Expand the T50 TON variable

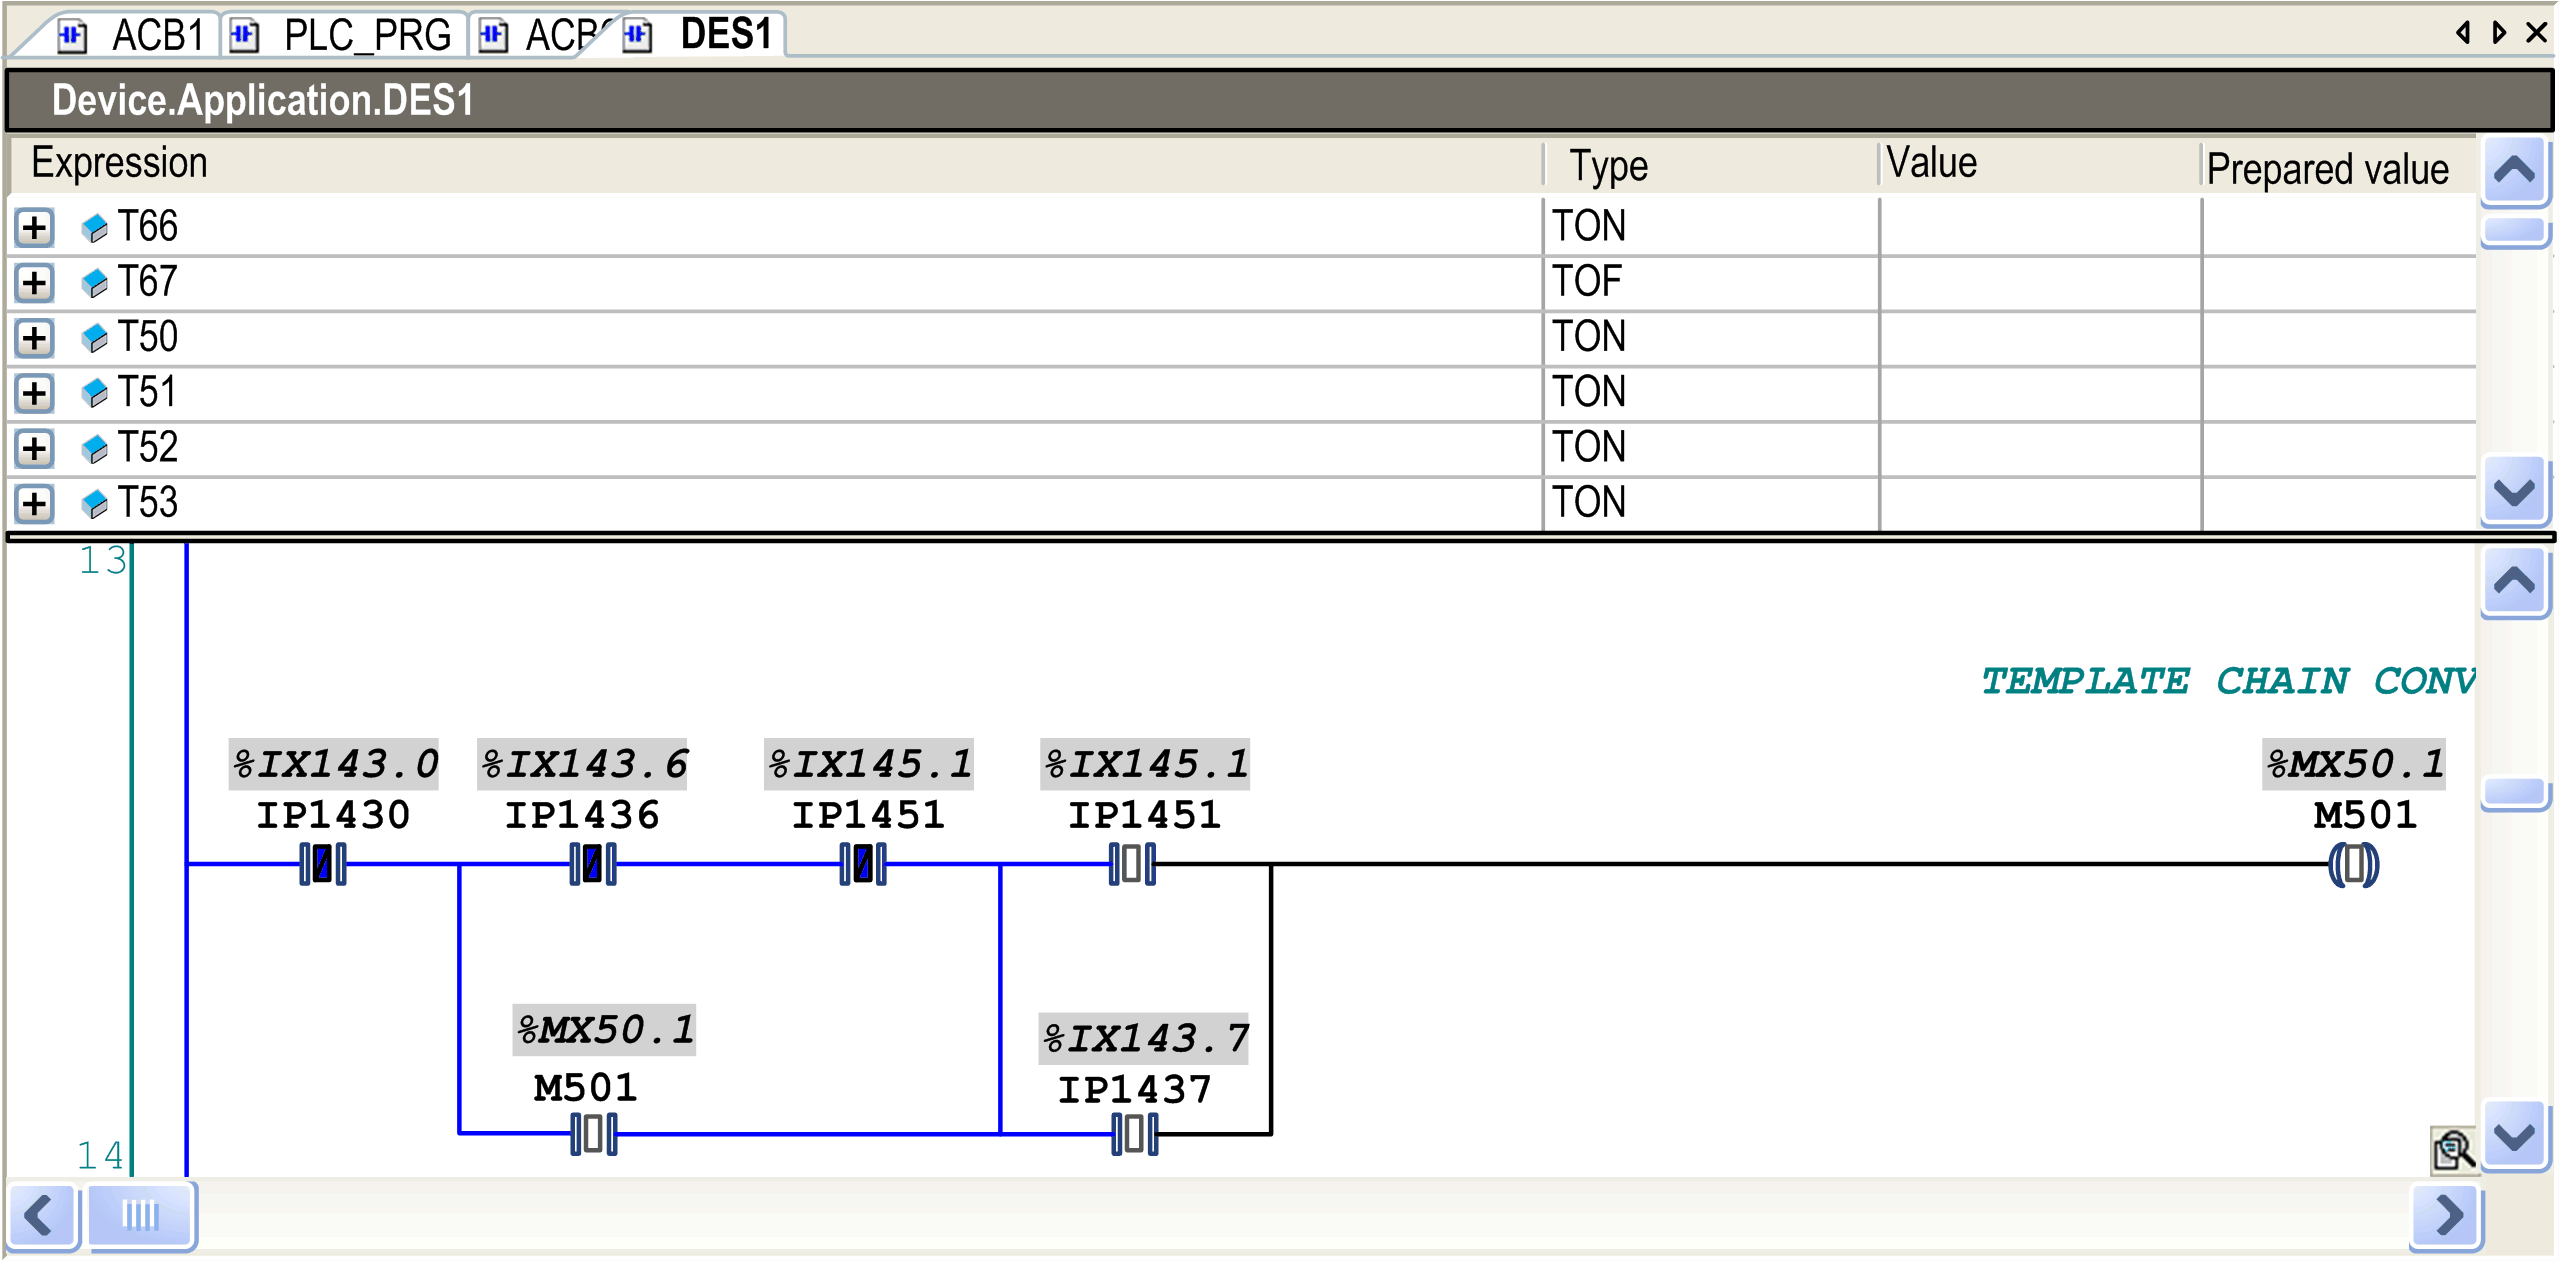[x=33, y=337]
